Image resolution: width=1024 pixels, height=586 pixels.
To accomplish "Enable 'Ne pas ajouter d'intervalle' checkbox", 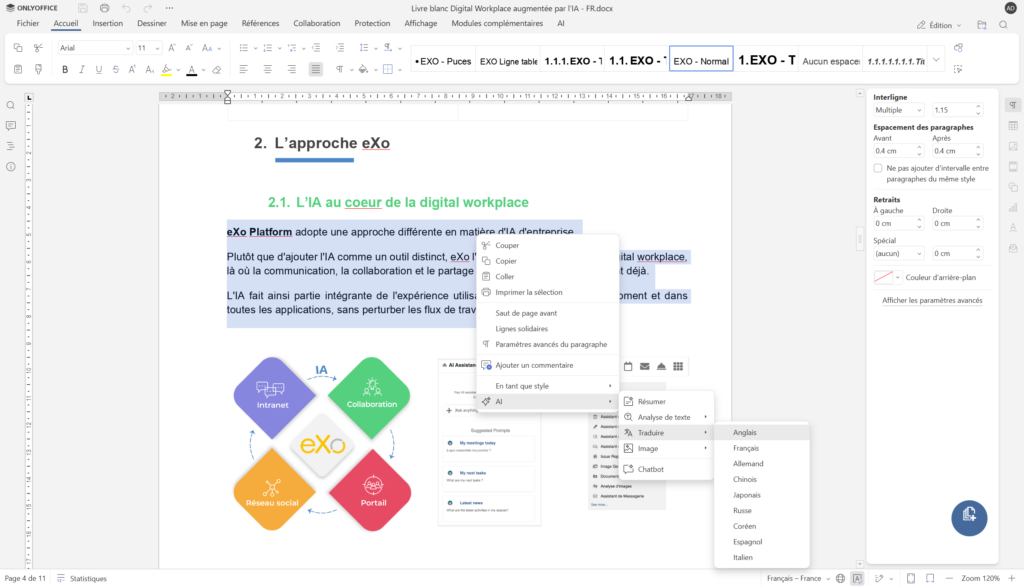I will pyautogui.click(x=878, y=168).
